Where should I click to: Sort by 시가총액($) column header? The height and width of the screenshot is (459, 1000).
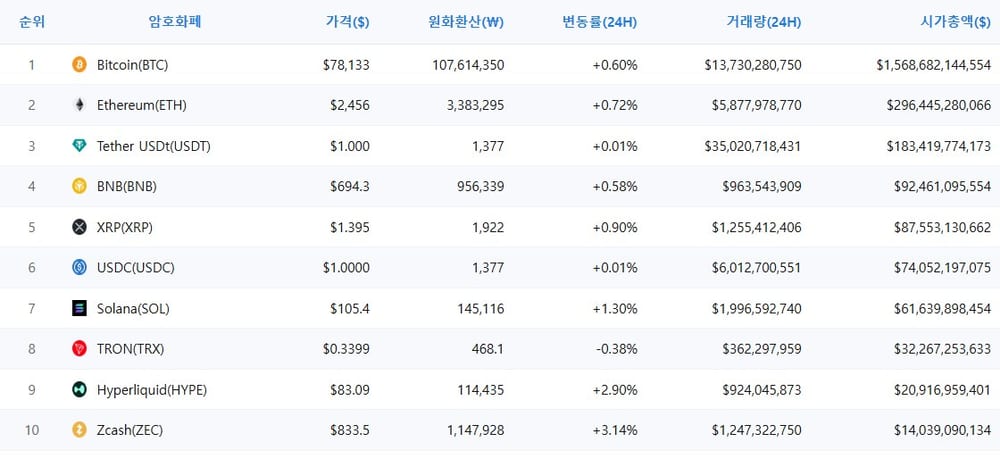[955, 22]
